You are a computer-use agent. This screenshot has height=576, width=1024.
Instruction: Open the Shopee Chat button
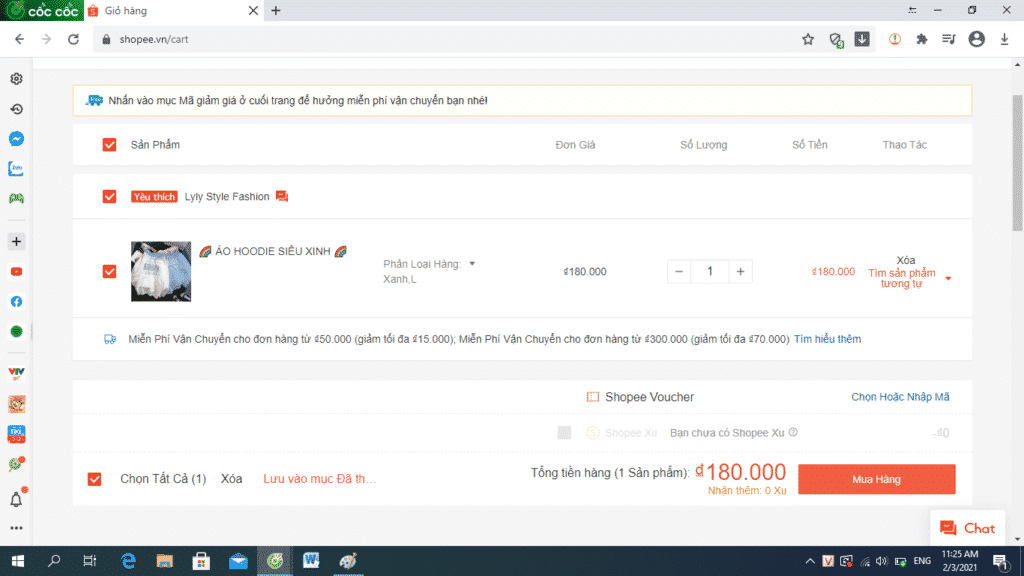tap(967, 528)
